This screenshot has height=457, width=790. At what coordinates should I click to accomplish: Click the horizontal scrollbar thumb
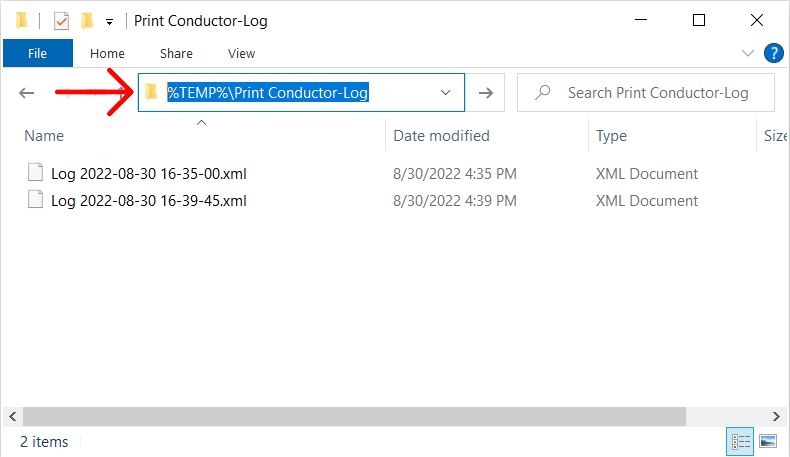click(x=354, y=417)
